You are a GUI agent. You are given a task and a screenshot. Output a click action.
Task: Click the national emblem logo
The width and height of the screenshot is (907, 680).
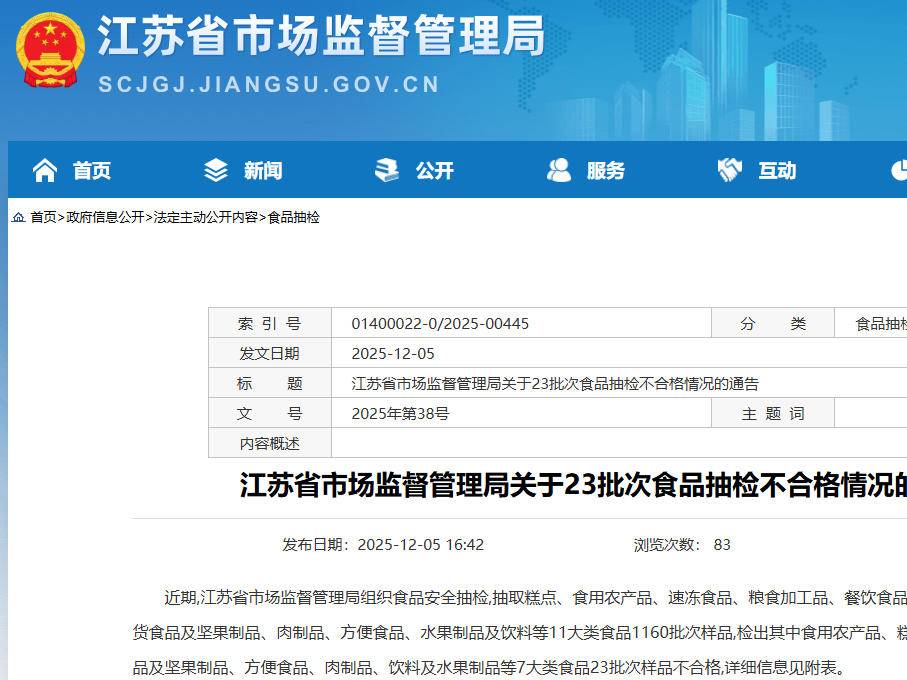coord(50,51)
